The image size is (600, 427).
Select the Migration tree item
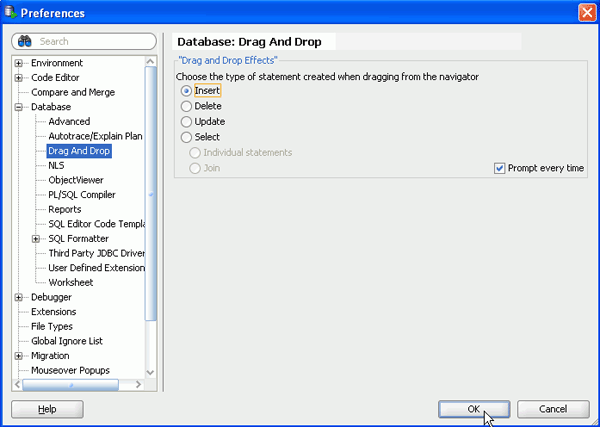(50, 356)
